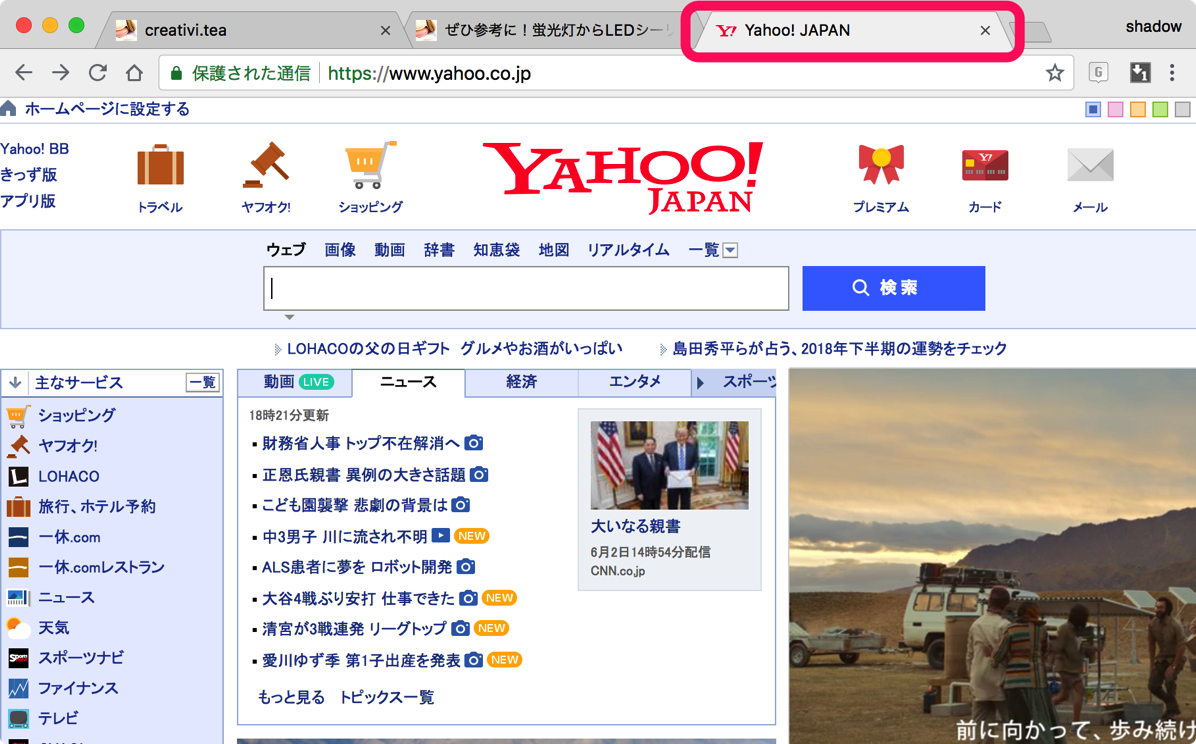Open the きっず版 link

(x=28, y=175)
